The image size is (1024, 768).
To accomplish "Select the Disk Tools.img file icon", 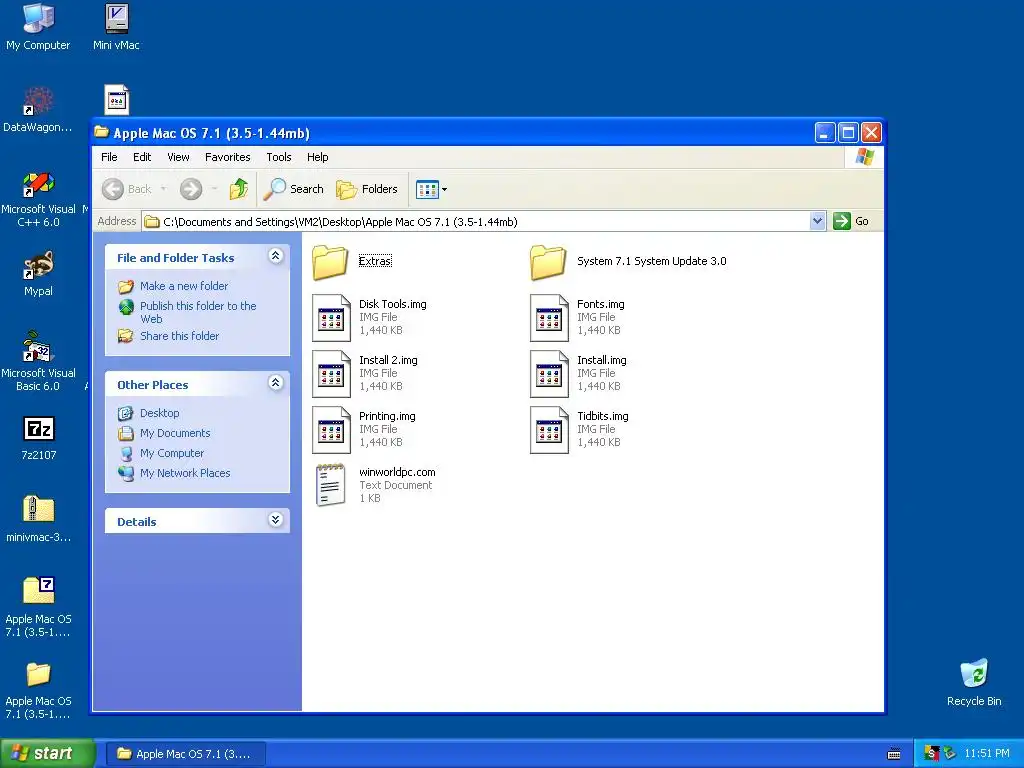I will coord(331,318).
